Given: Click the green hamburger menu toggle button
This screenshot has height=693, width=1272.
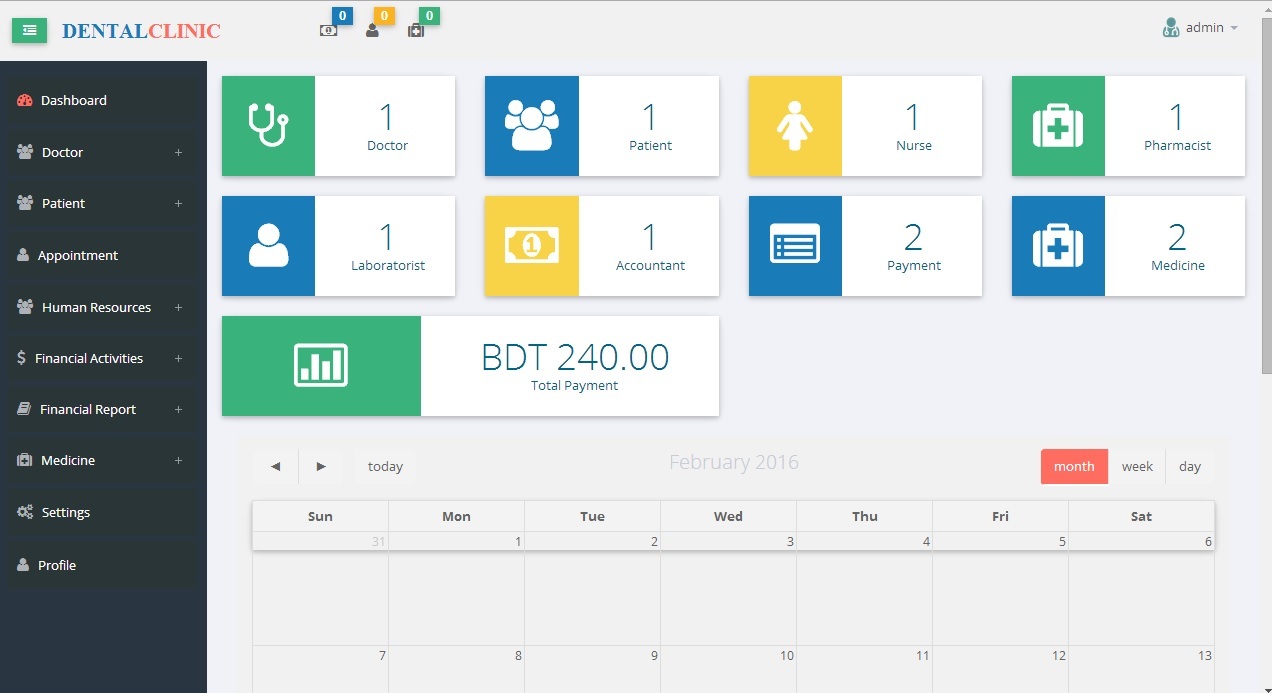Looking at the screenshot, I should click(x=29, y=31).
